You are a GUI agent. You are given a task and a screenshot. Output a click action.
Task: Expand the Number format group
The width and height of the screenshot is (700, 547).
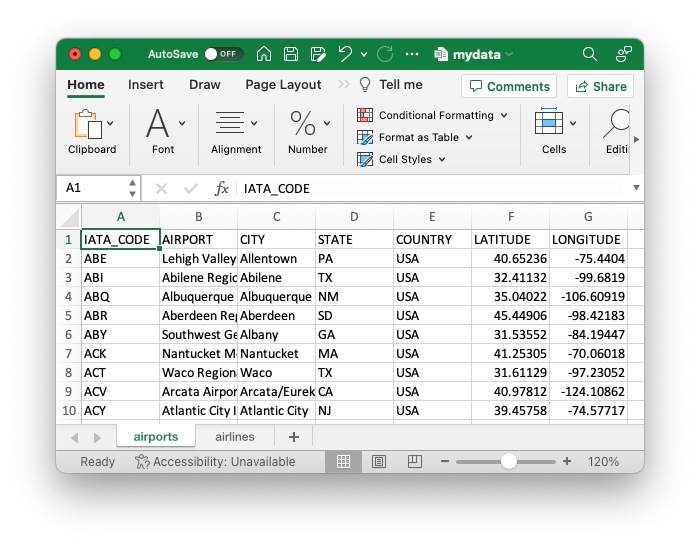(307, 132)
